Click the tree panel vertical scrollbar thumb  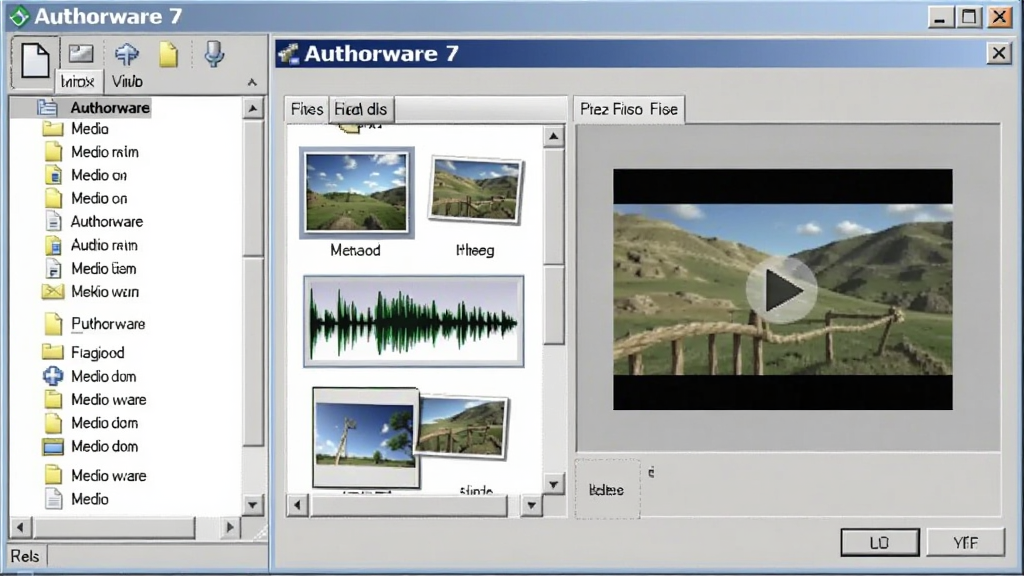(x=253, y=188)
